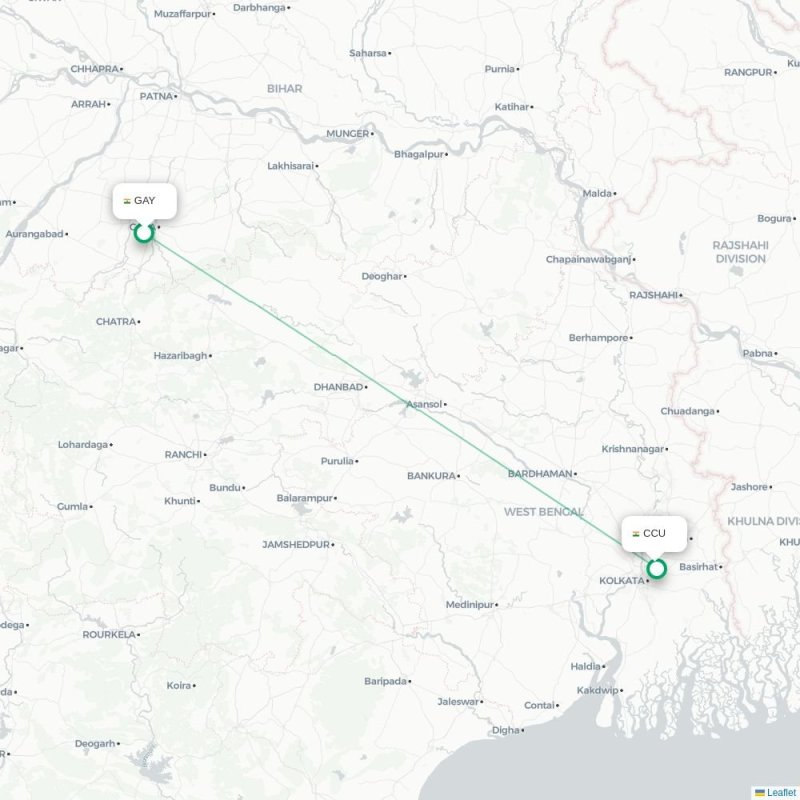Click the Indian flag in GAY popup
800x800 pixels.
(127, 201)
